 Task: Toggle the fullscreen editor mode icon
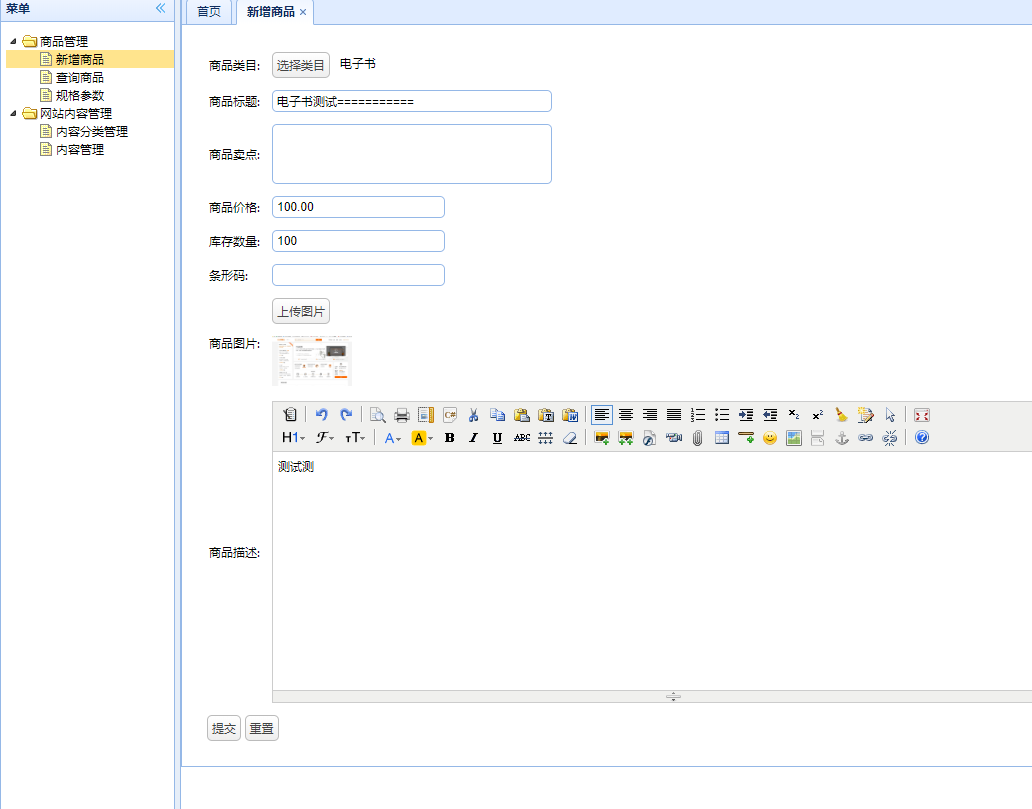click(x=922, y=415)
